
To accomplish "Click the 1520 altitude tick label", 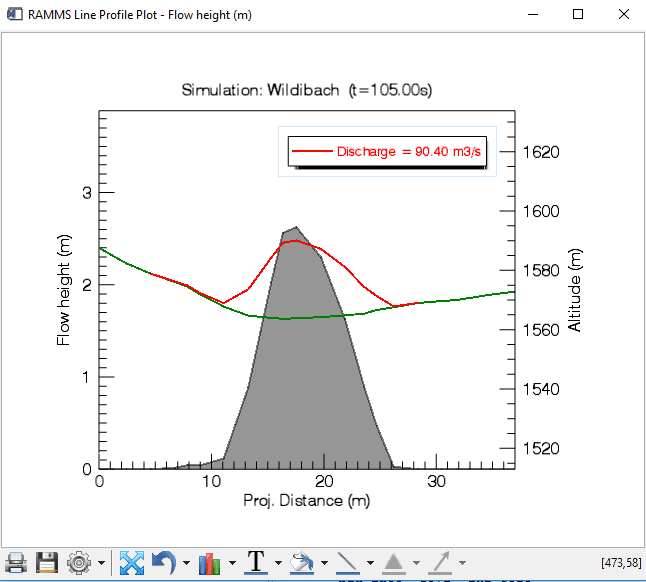I will (x=541, y=449).
